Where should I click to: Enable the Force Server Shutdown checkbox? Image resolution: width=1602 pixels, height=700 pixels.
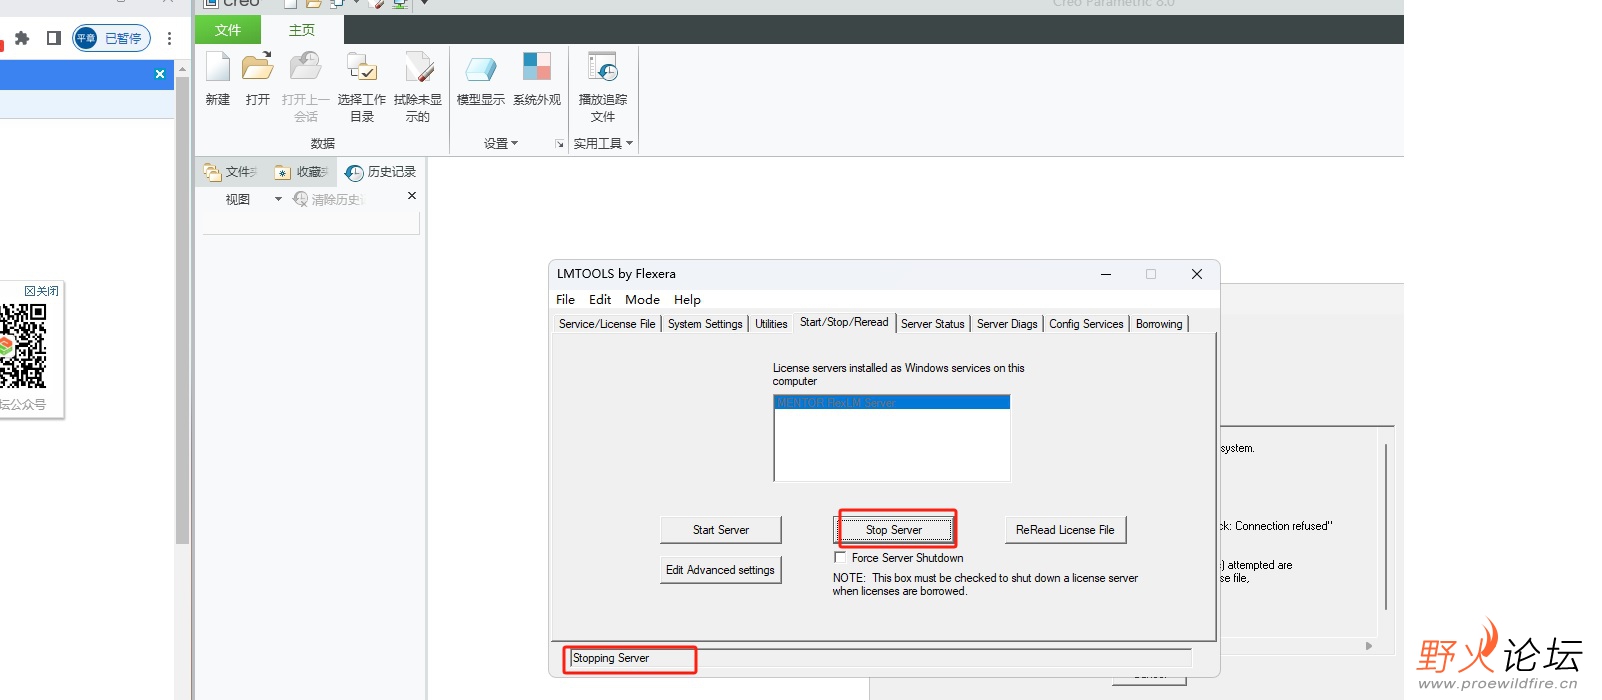tap(840, 558)
